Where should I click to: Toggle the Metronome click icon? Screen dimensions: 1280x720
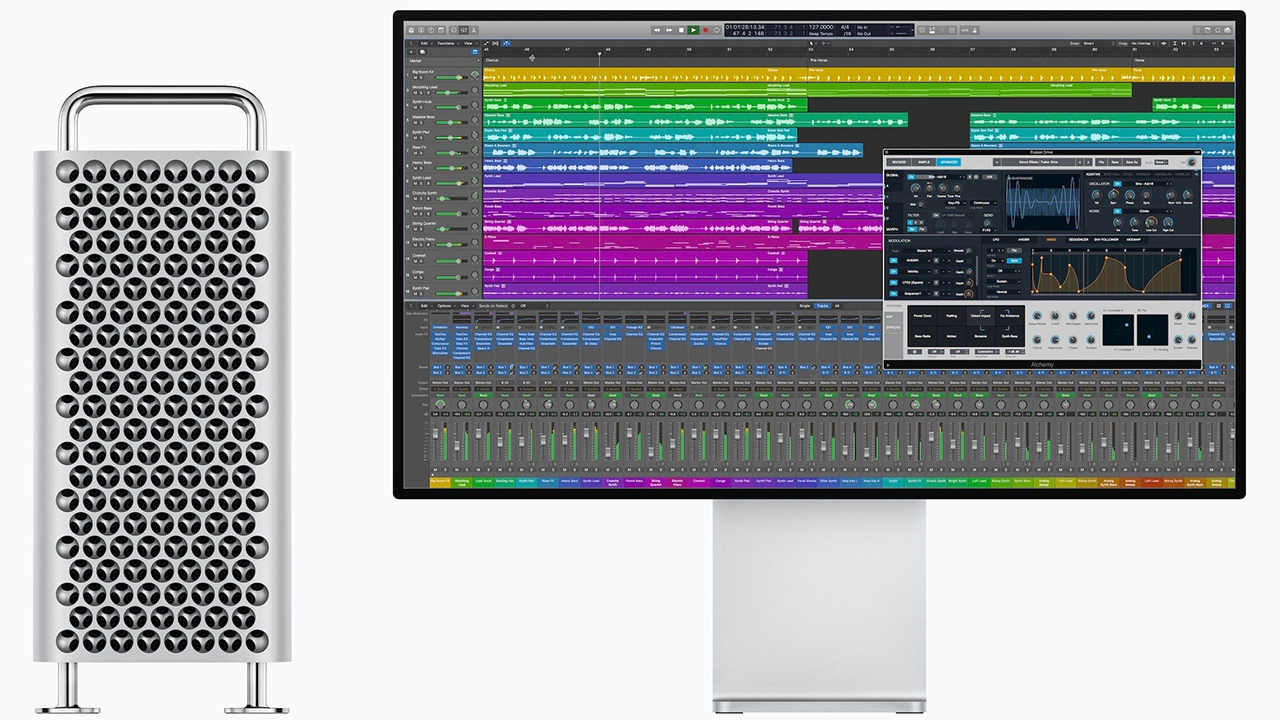(x=975, y=30)
